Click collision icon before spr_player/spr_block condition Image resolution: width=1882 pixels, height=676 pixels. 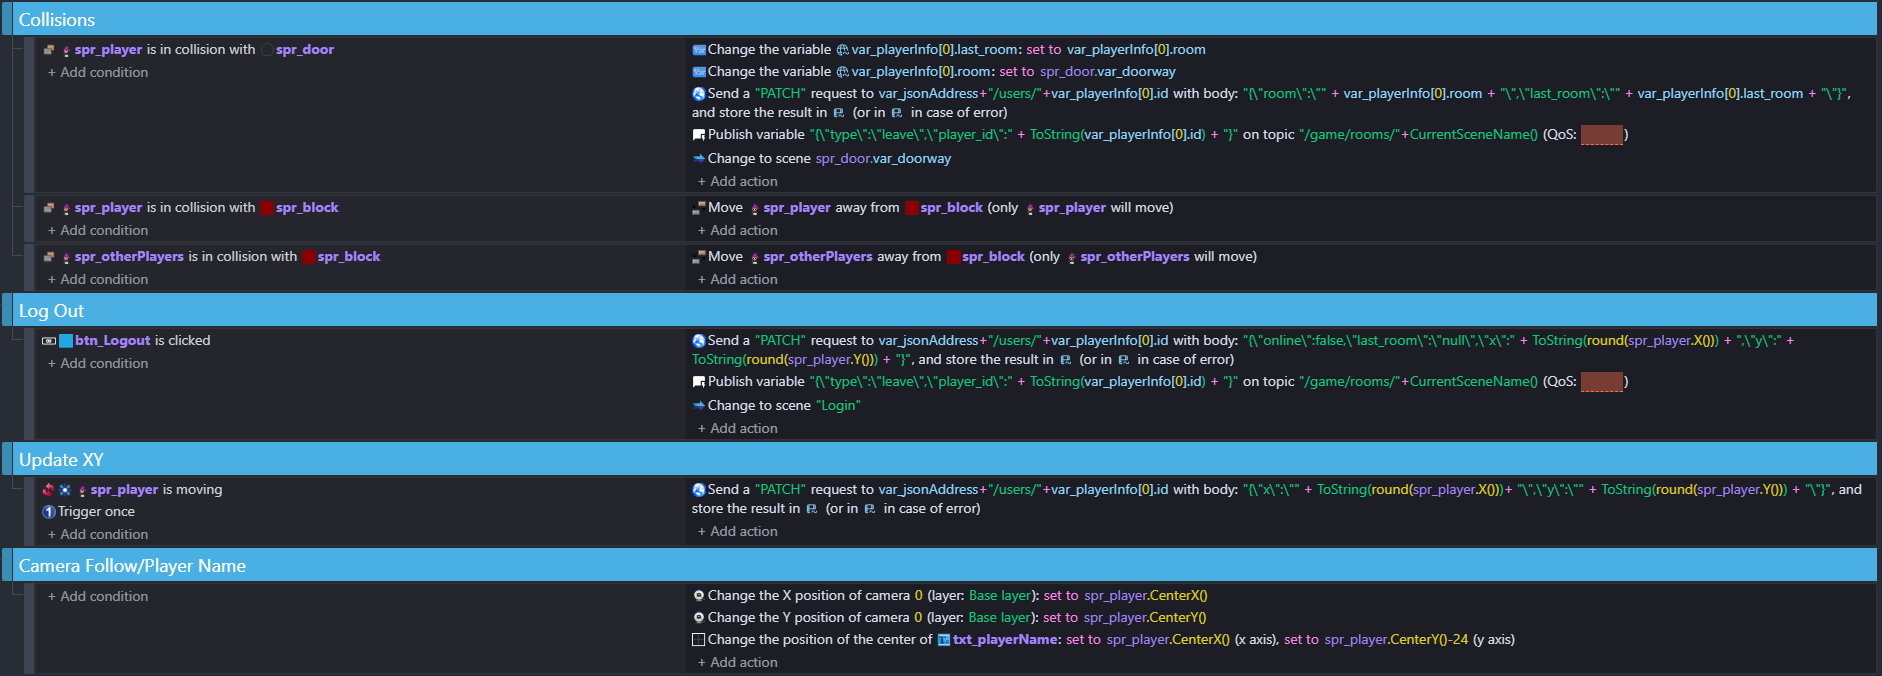tap(49, 208)
